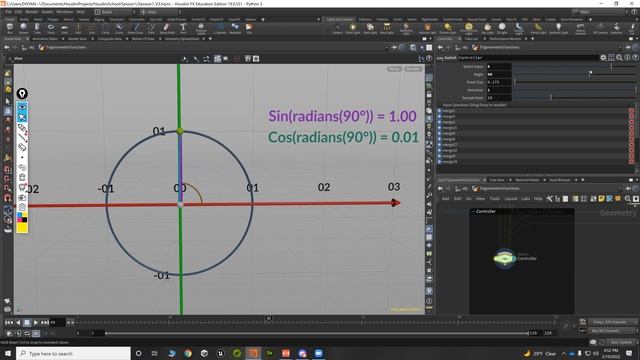The image size is (640, 360).
Task: Select the Tube shelf tool
Action: (37, 28)
